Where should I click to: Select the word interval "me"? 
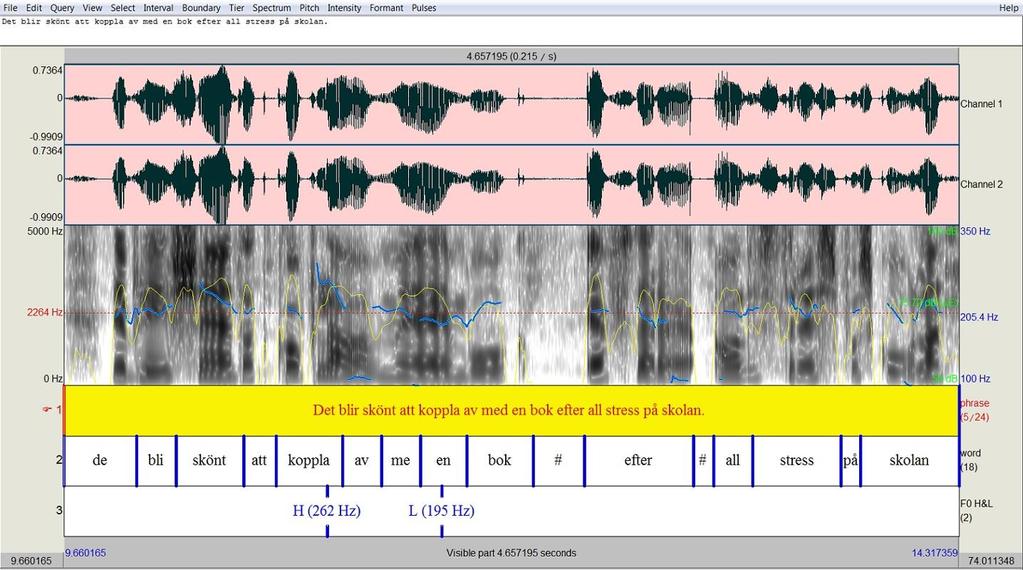coord(401,460)
